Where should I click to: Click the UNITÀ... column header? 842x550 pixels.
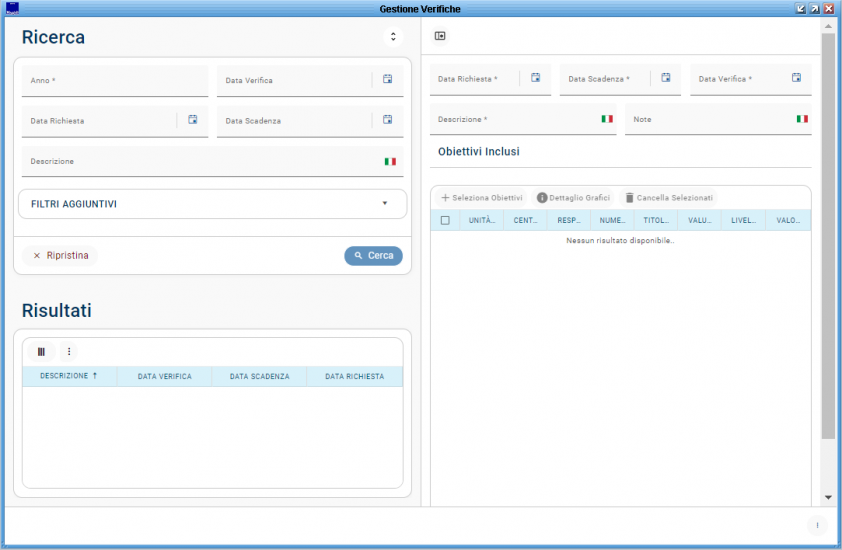(x=482, y=220)
